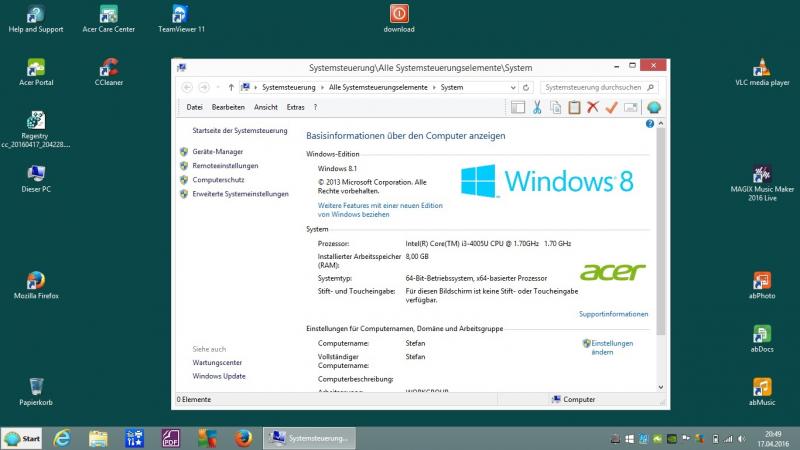Select the VLC media player desktop icon

pos(762,72)
